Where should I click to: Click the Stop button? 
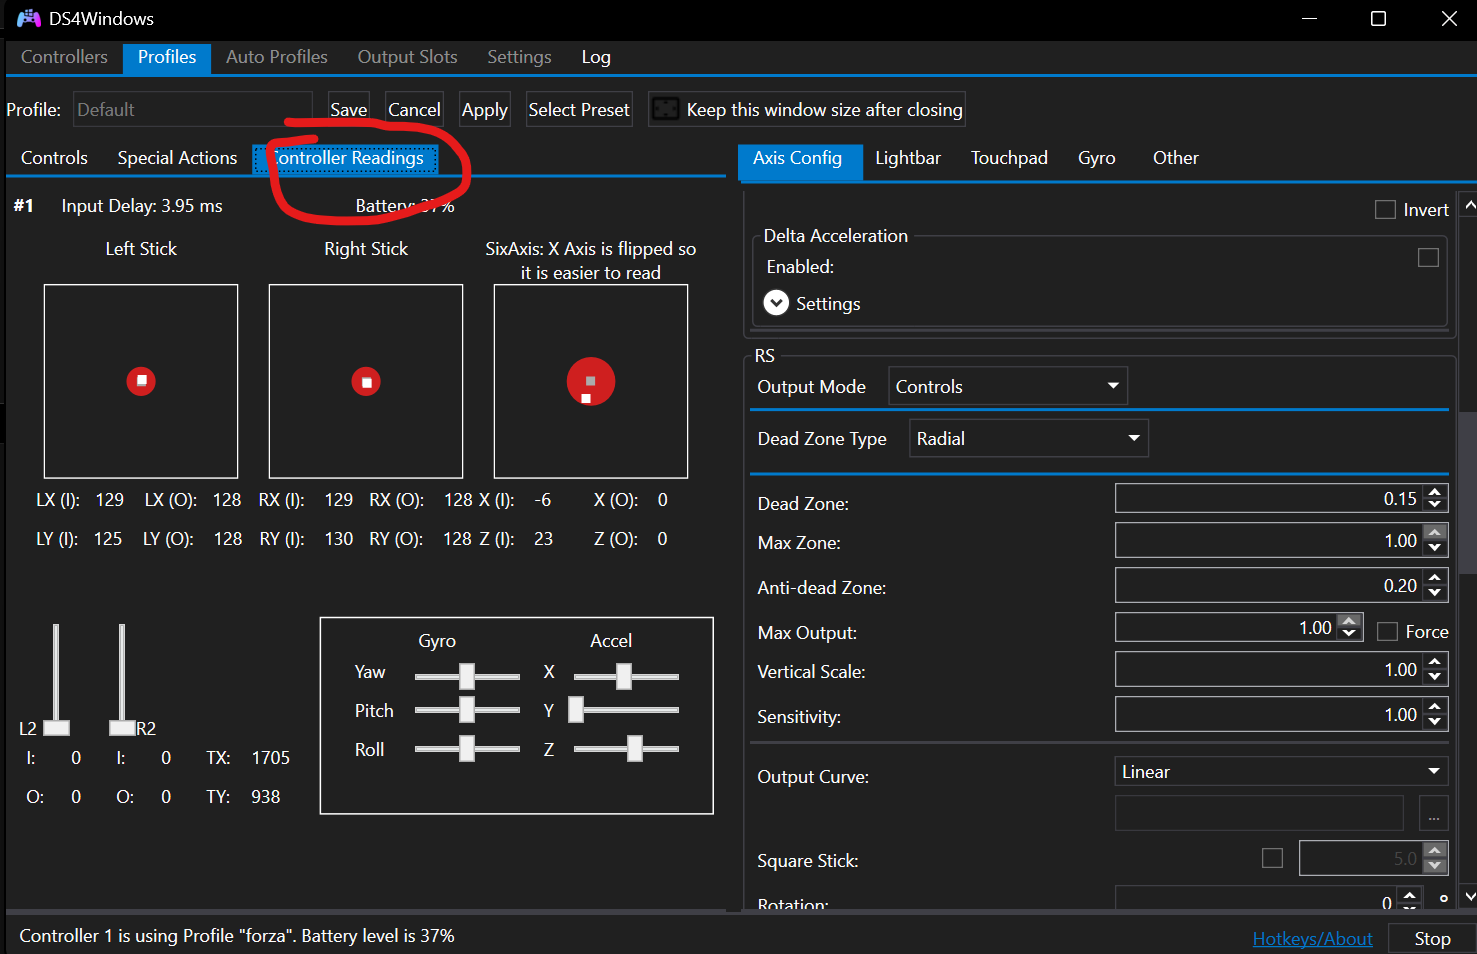pos(1432,939)
